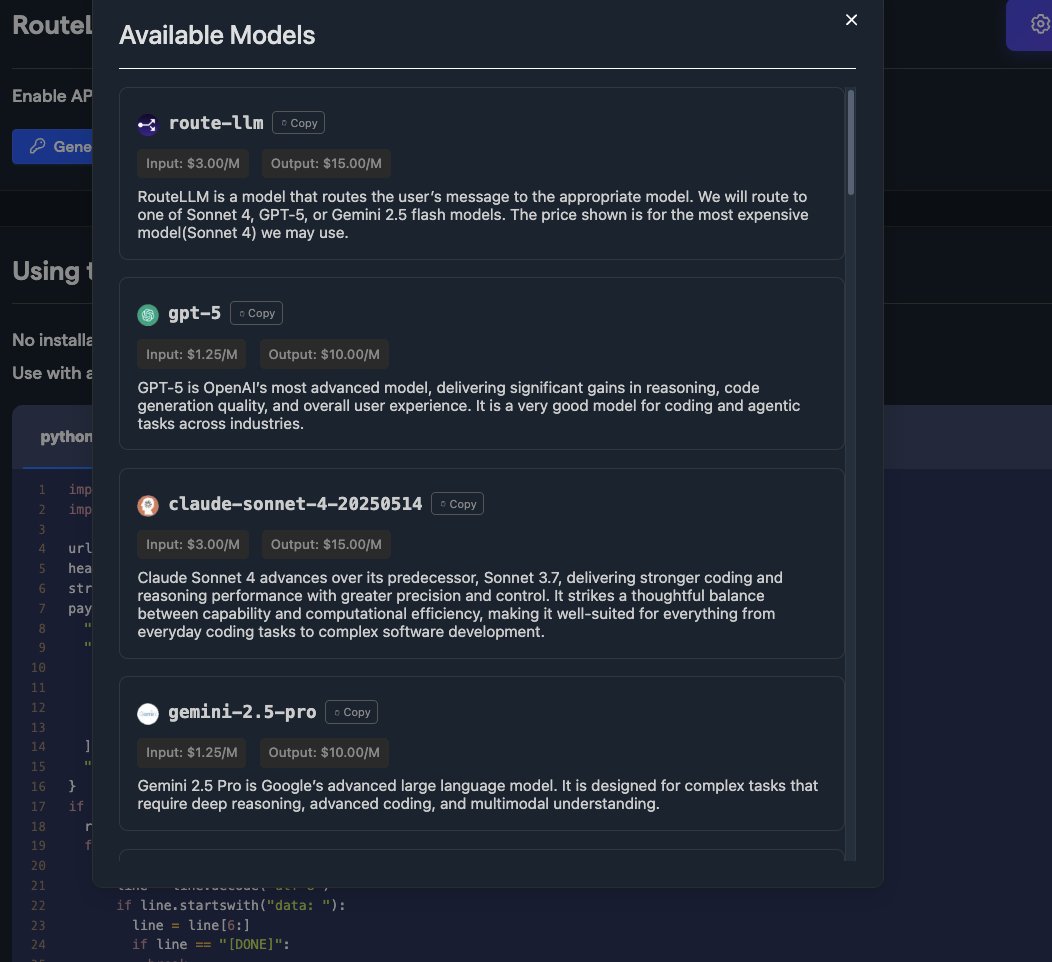Click the gpt-5 OpenAI logo icon
The height and width of the screenshot is (962, 1052).
coord(148,315)
